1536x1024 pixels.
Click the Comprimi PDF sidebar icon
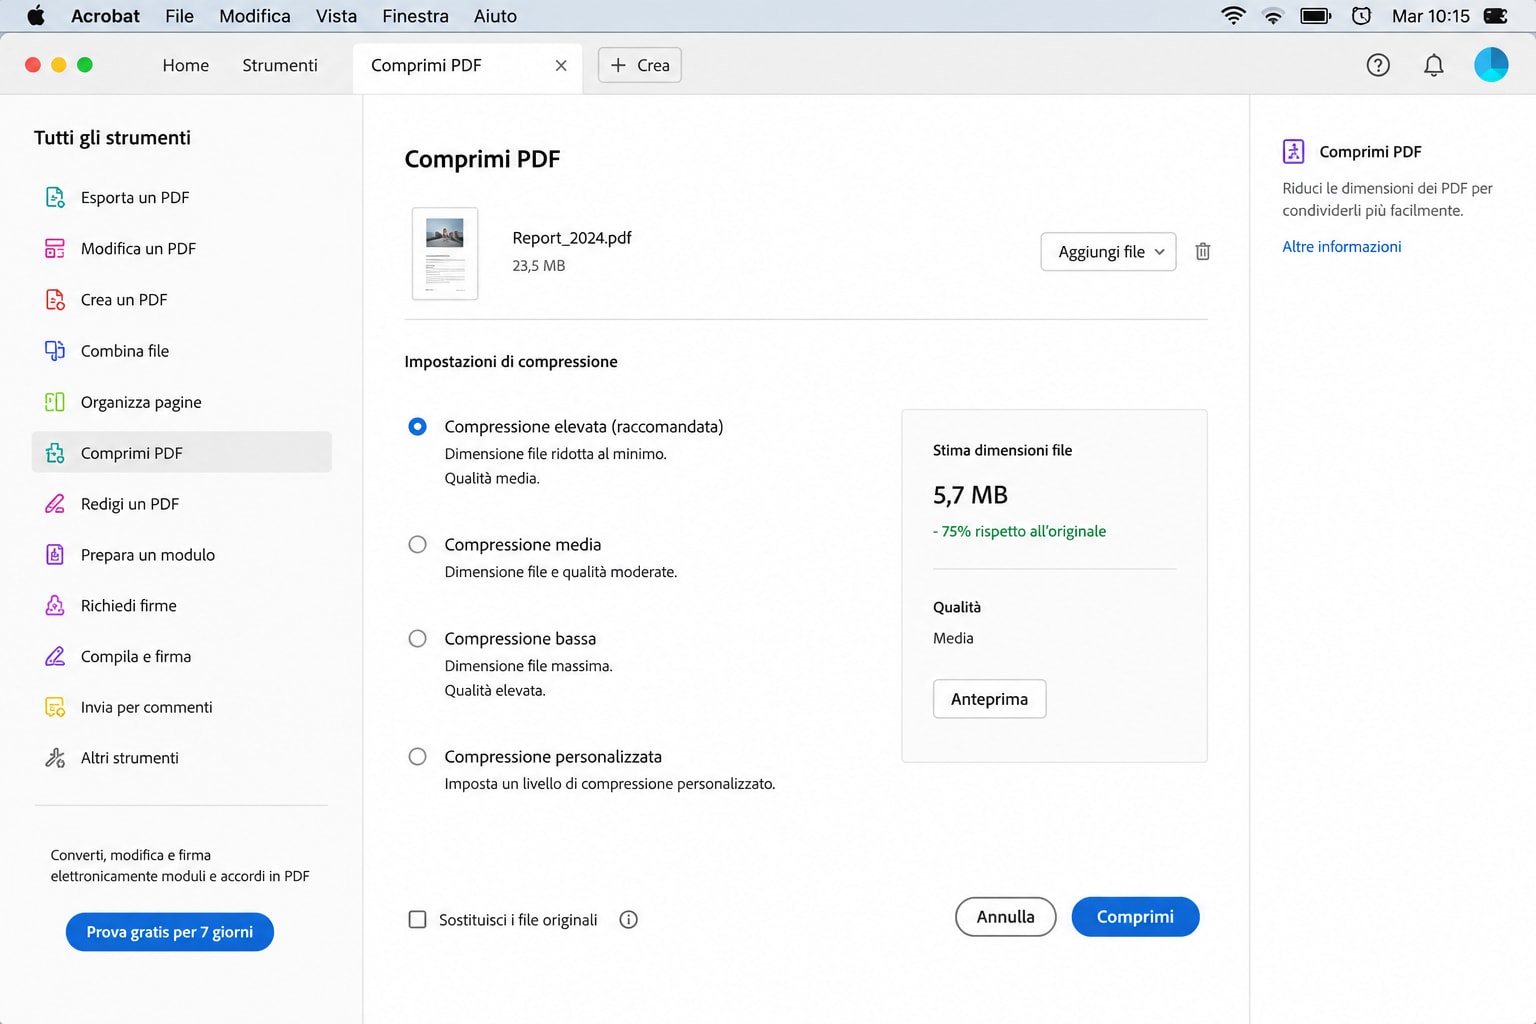click(x=55, y=453)
